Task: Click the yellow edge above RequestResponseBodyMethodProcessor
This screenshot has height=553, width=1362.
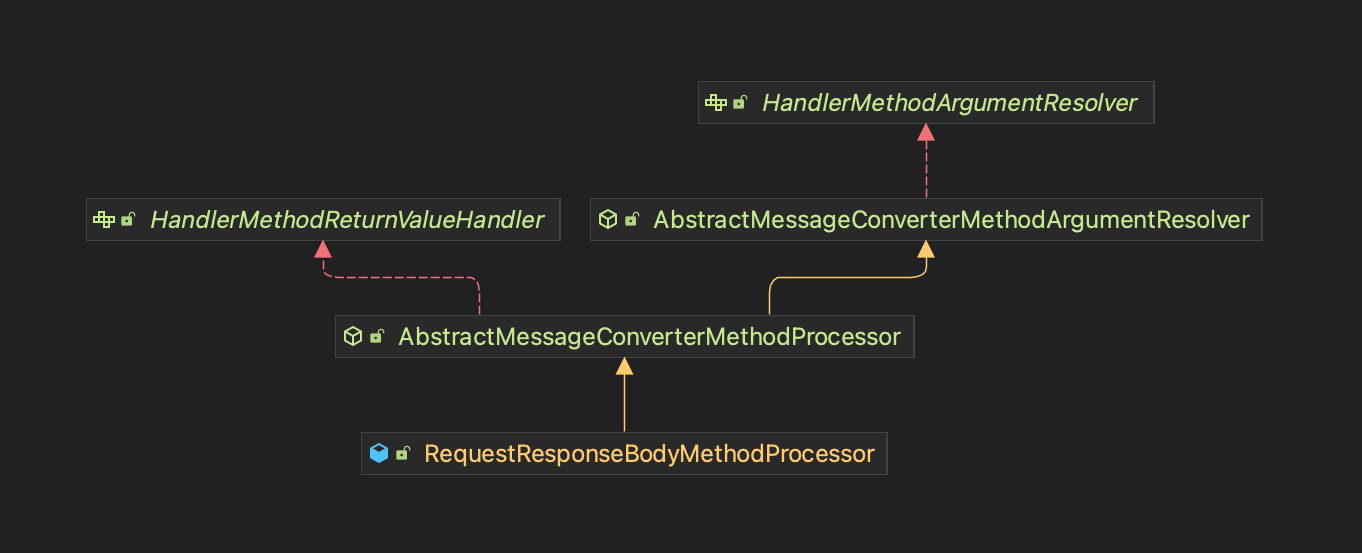Action: click(624, 405)
